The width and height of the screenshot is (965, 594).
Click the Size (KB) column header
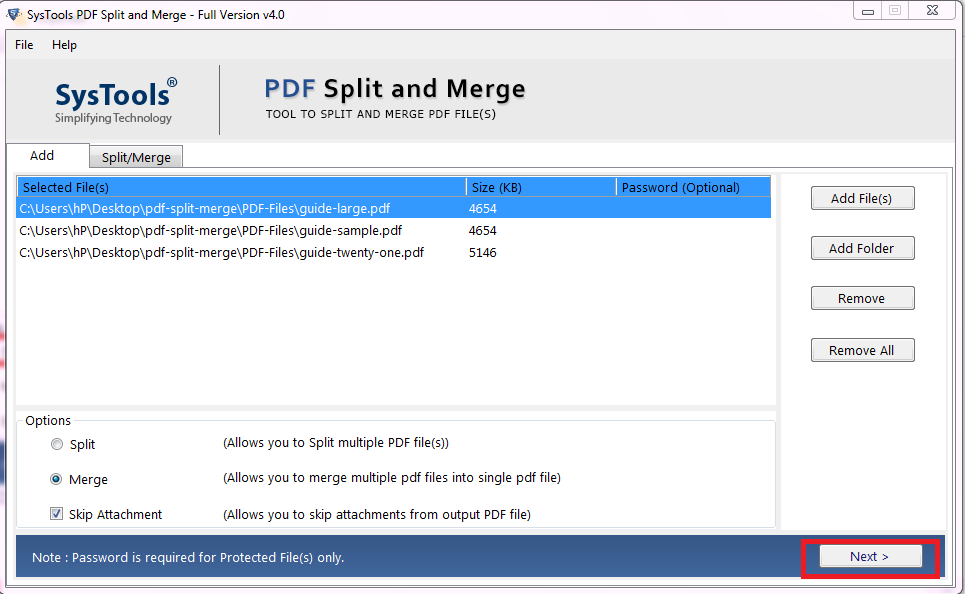(541, 187)
